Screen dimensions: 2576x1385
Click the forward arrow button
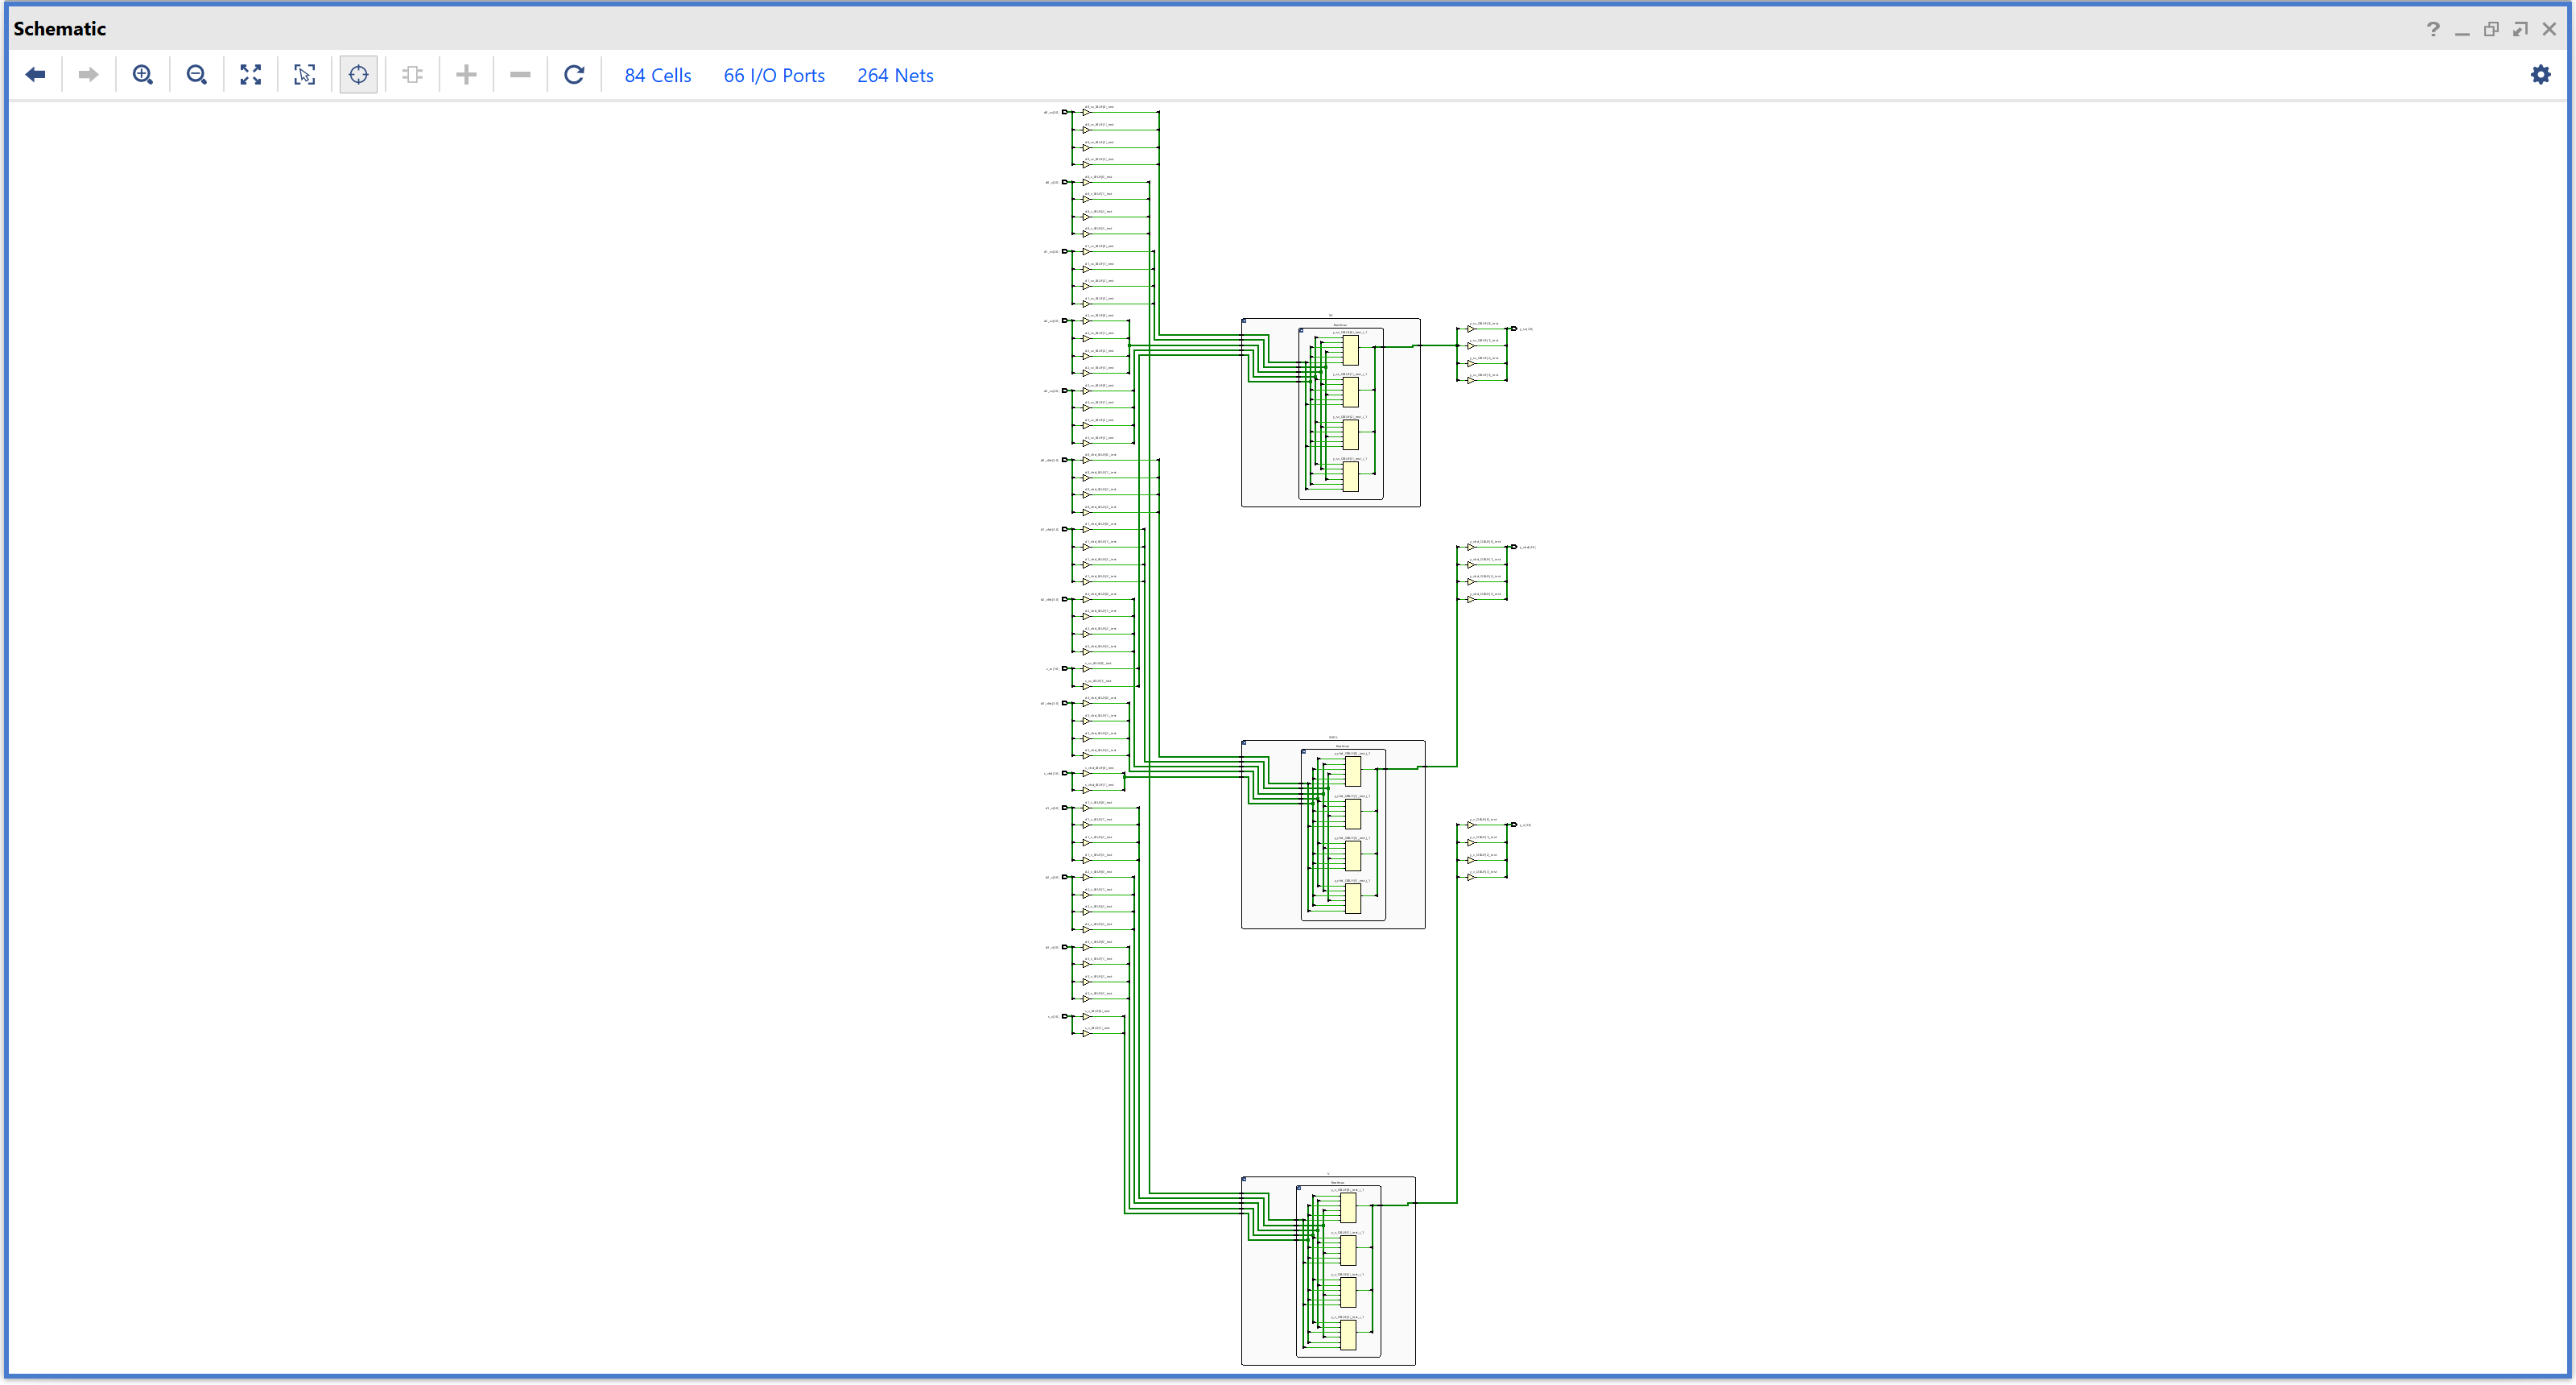(x=88, y=75)
